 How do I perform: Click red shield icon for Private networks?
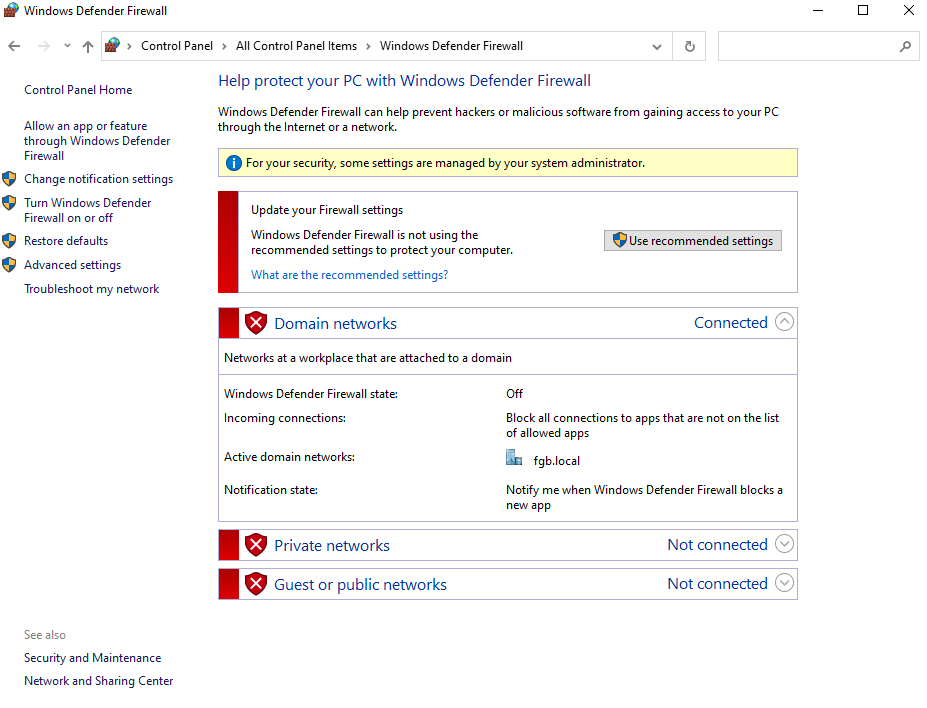255,545
